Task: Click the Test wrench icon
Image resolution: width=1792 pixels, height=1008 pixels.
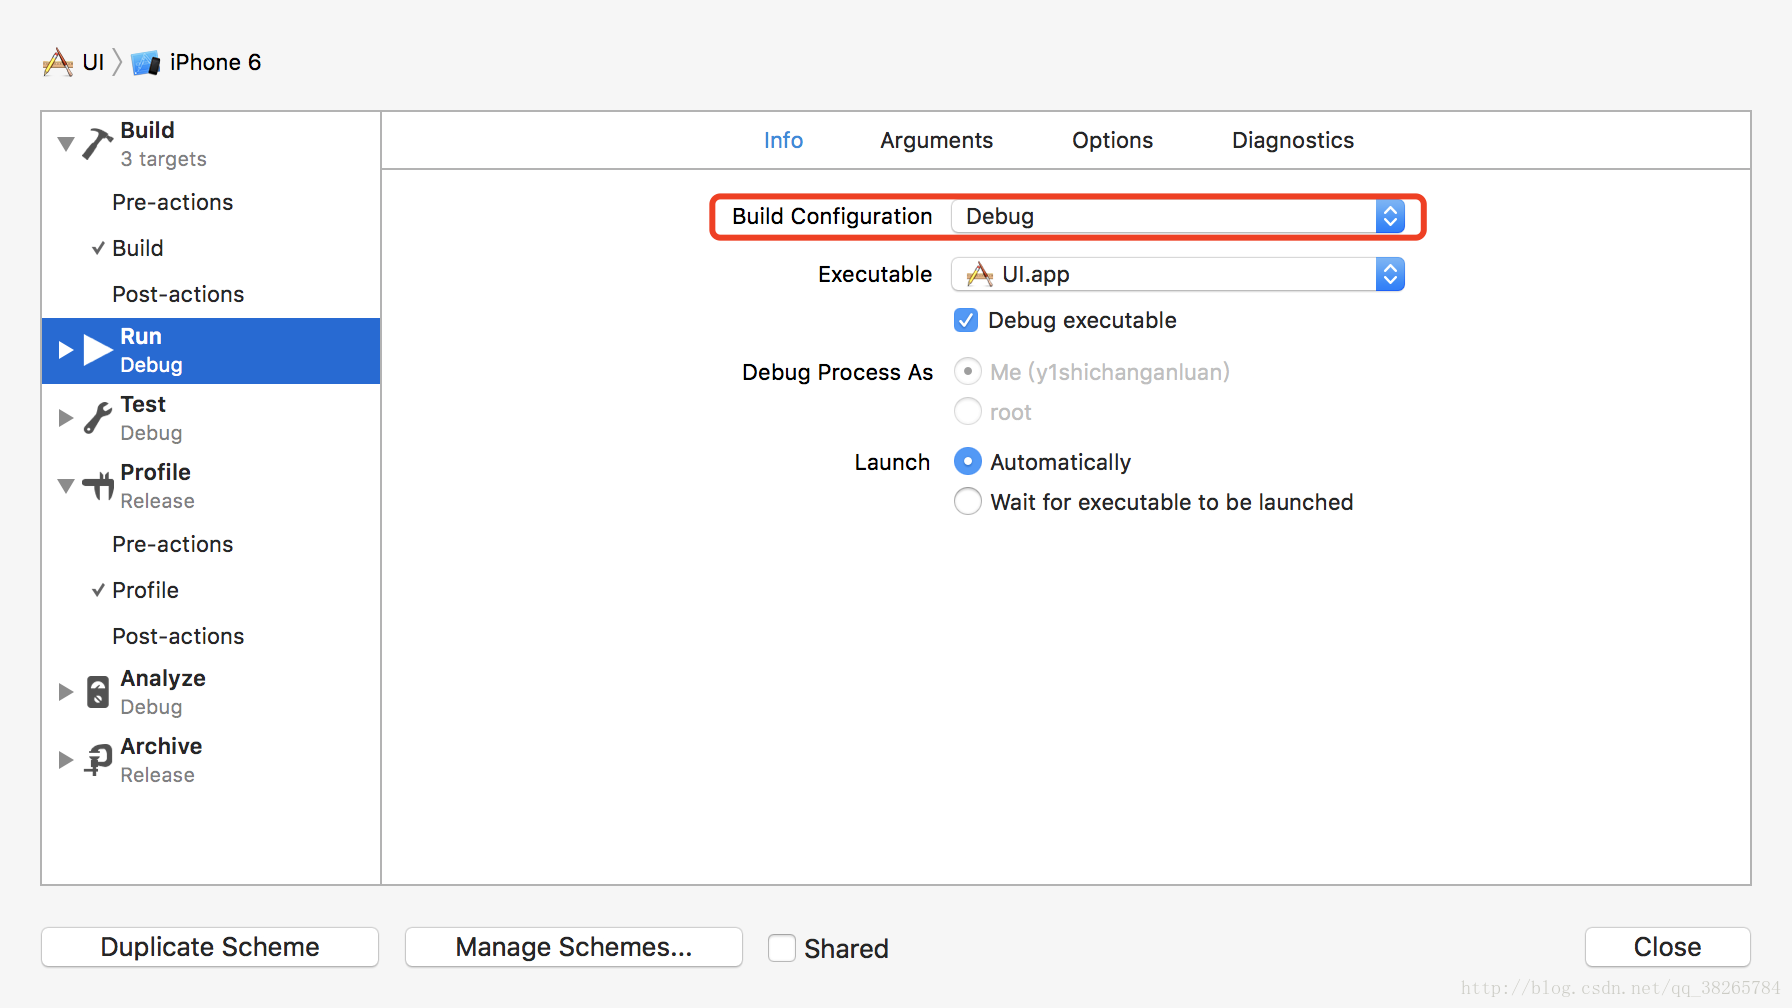Action: 98,418
